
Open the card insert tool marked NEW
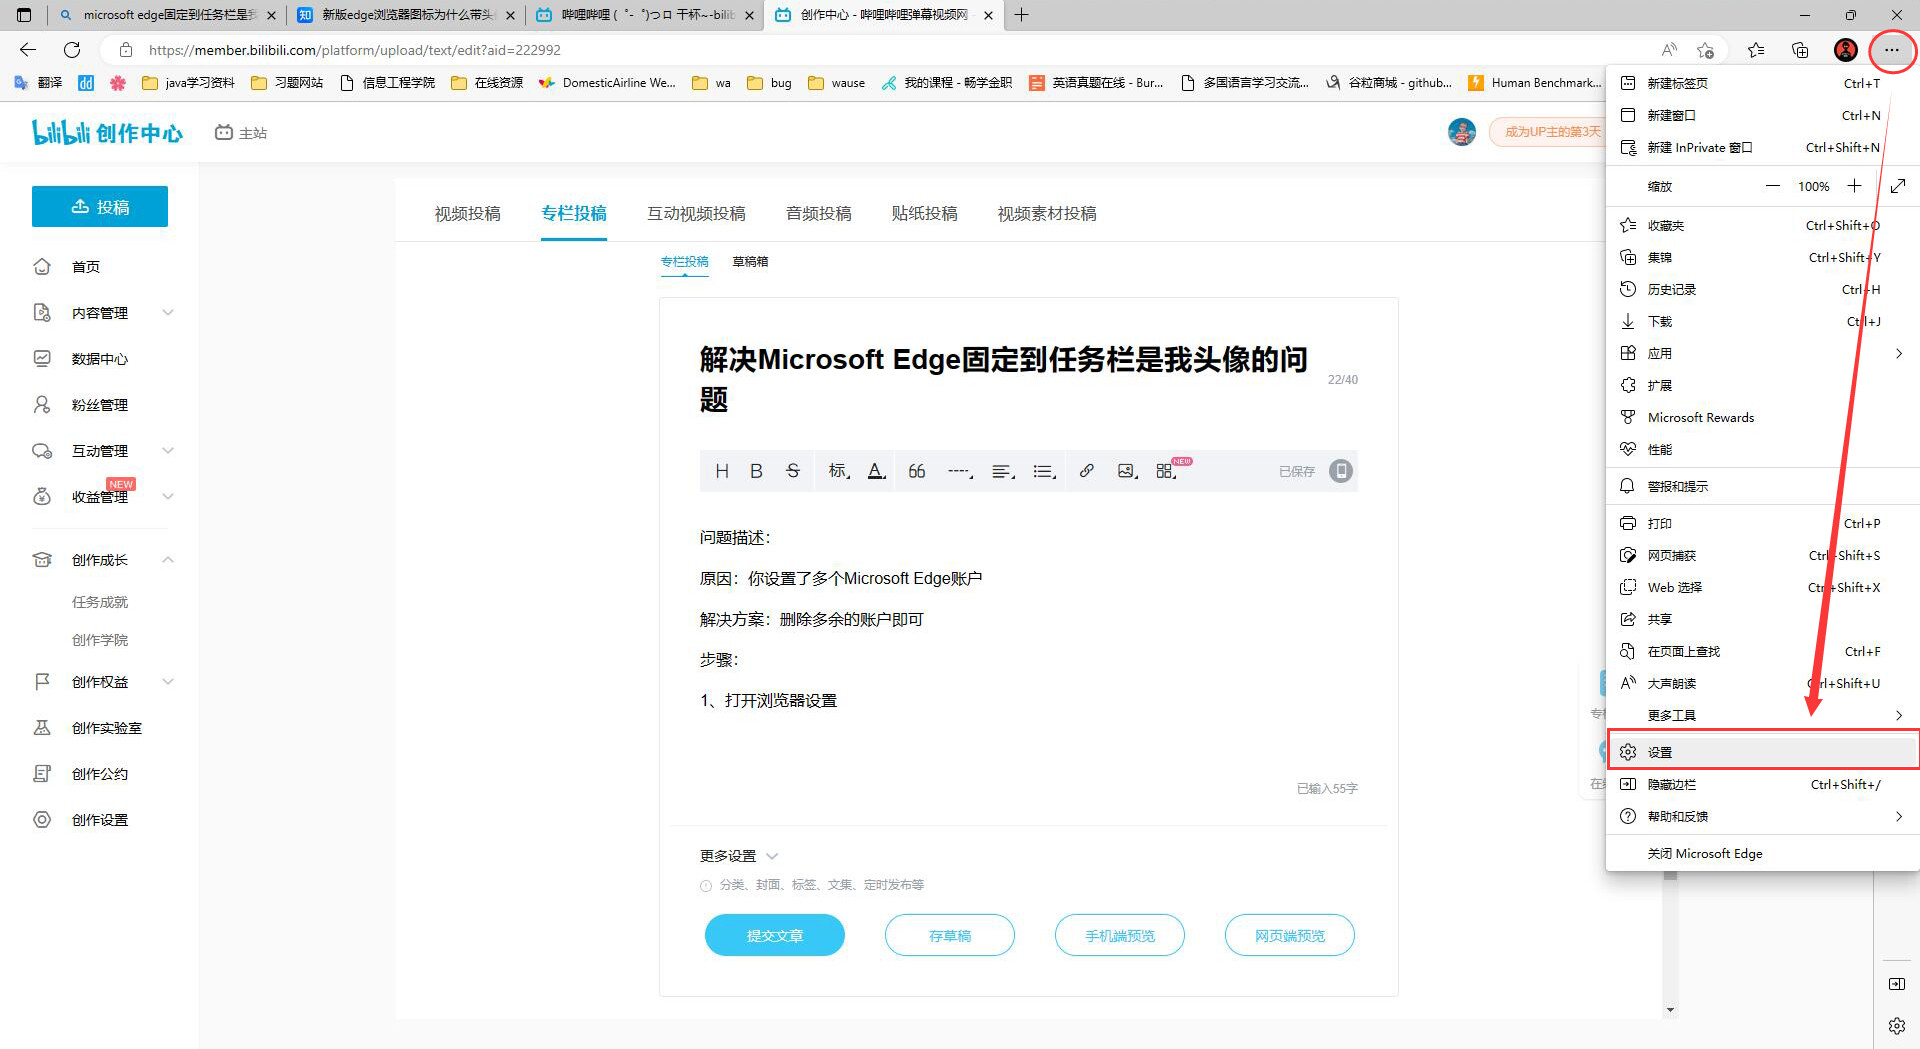click(x=1167, y=471)
